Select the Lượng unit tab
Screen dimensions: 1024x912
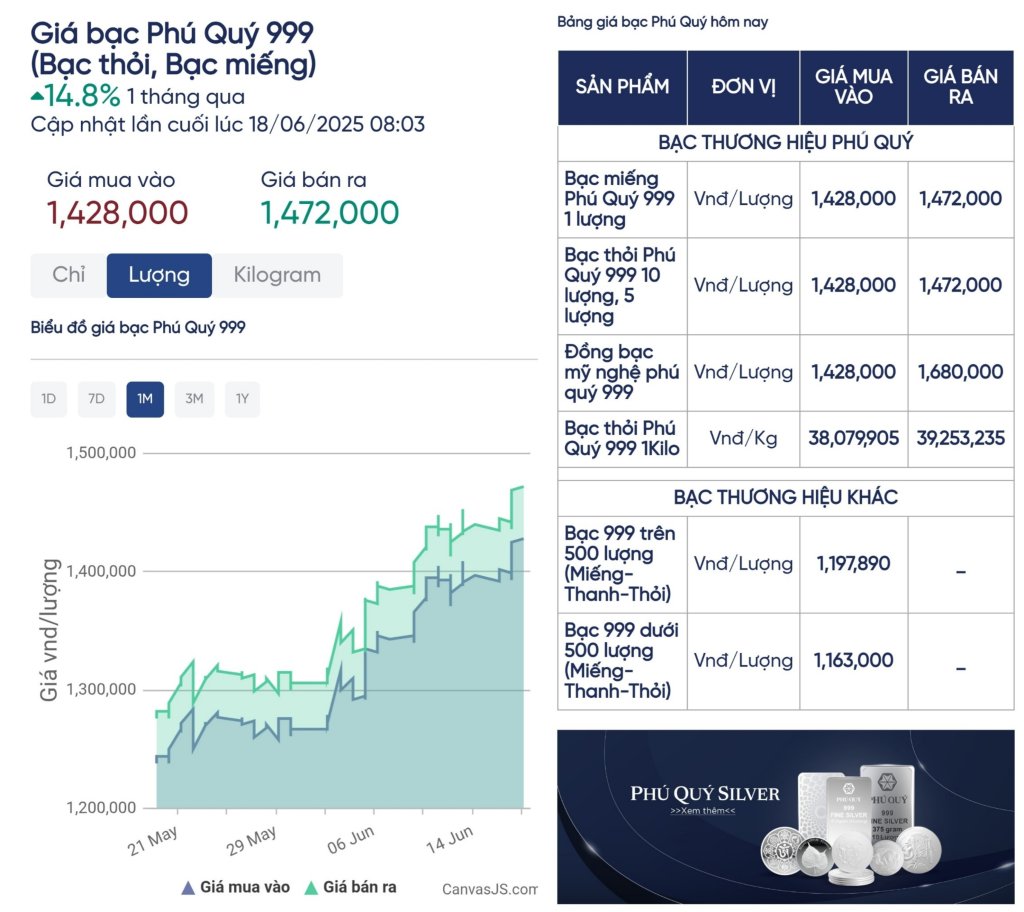[159, 275]
